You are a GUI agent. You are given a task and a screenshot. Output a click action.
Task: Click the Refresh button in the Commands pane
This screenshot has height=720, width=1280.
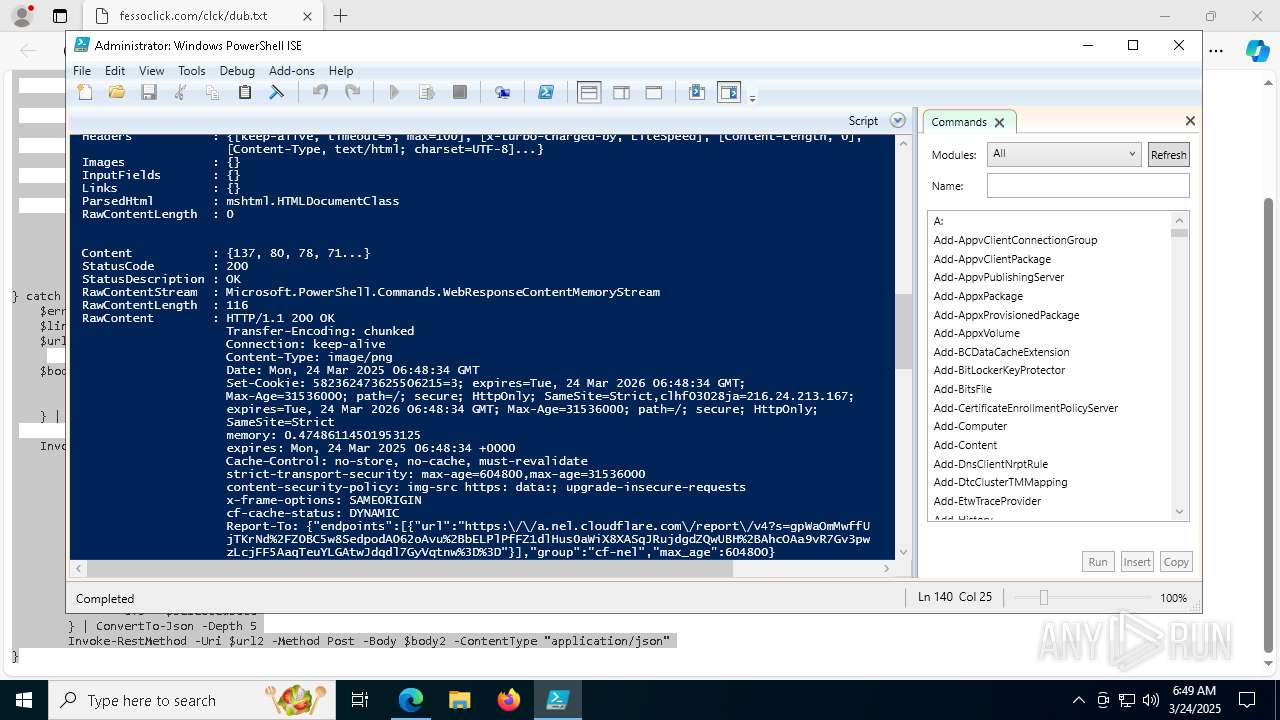pyautogui.click(x=1168, y=155)
